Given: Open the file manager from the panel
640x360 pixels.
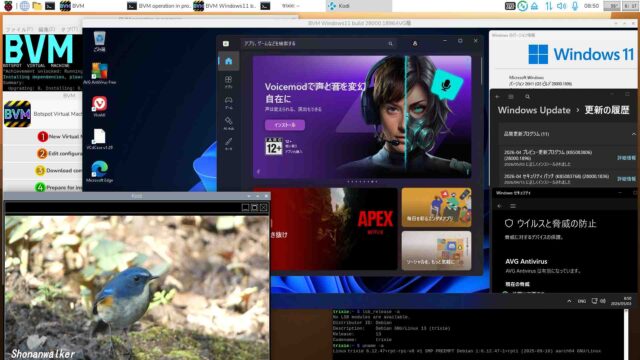Looking at the screenshot, I should [x=37, y=6].
